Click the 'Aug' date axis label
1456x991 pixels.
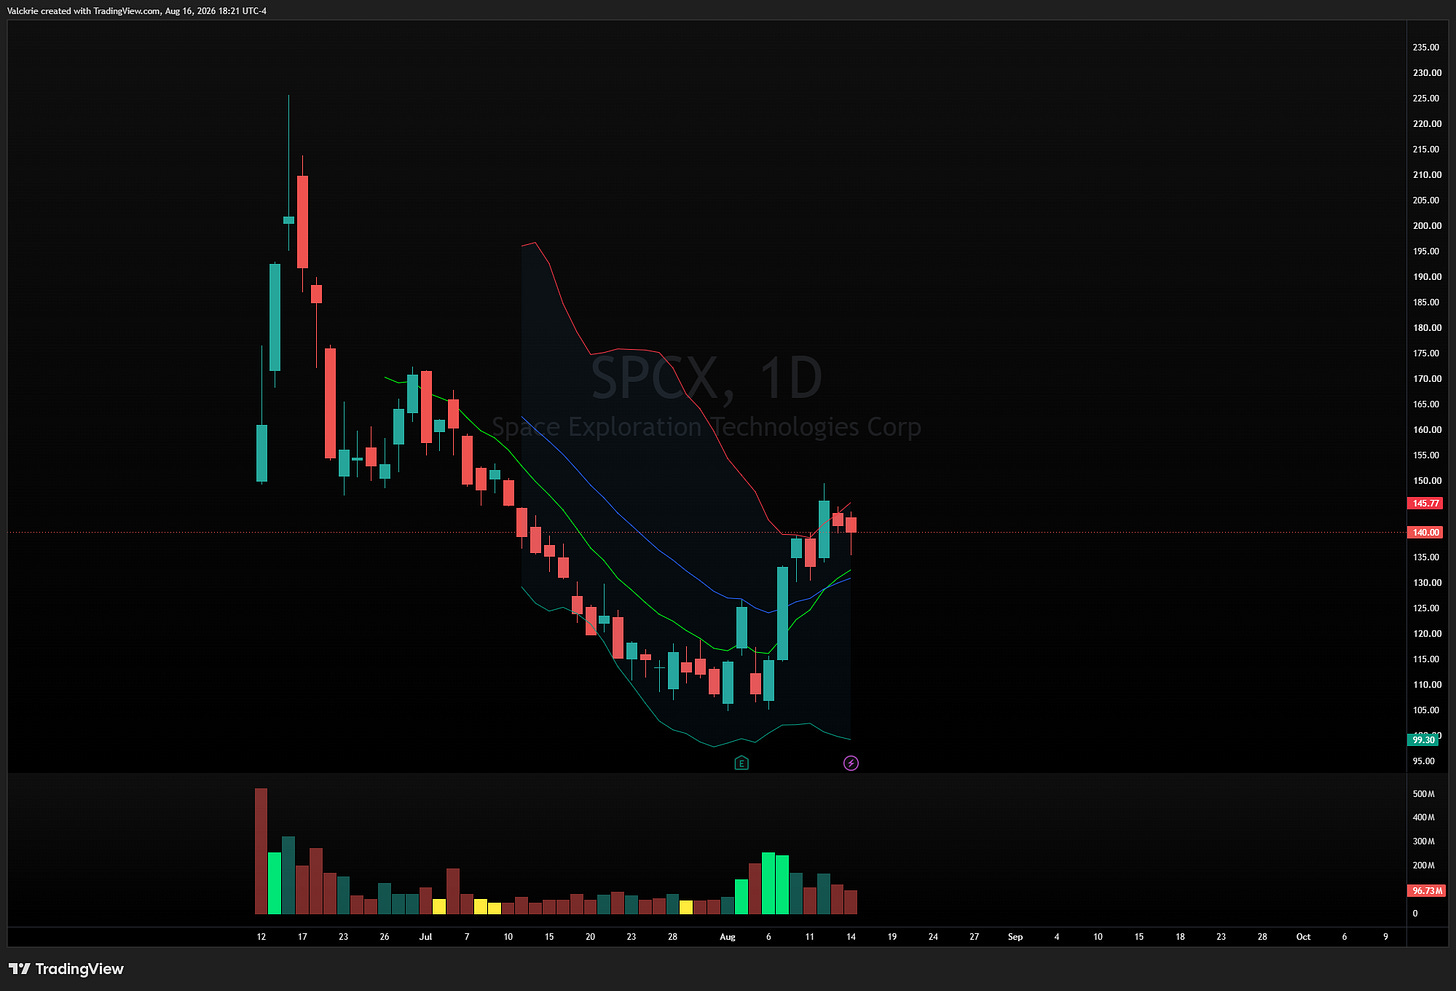coord(727,937)
